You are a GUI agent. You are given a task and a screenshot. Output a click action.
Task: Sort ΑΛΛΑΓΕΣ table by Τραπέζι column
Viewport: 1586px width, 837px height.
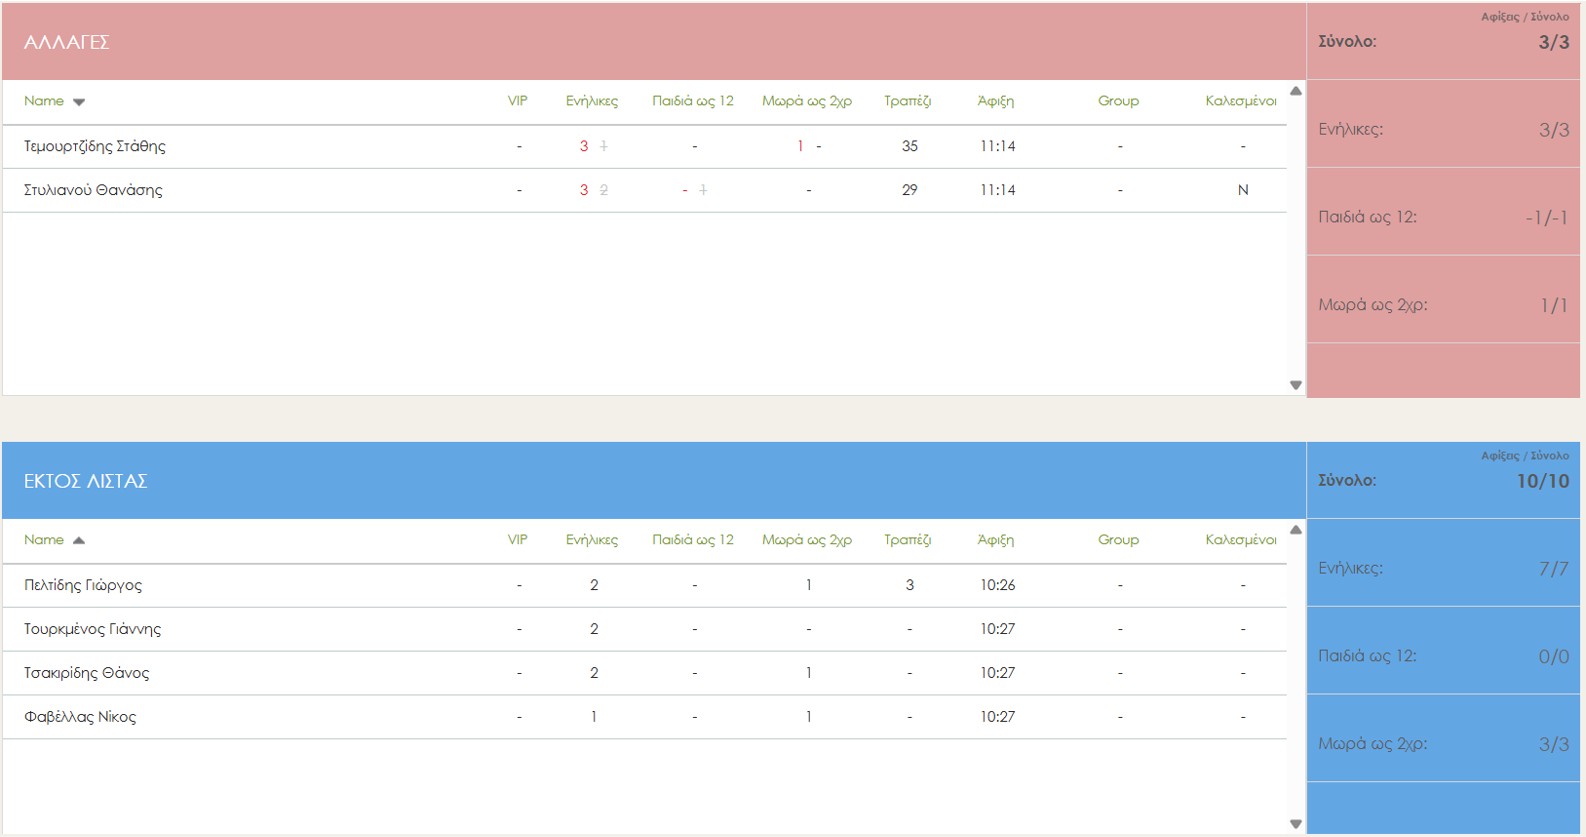coord(907,101)
